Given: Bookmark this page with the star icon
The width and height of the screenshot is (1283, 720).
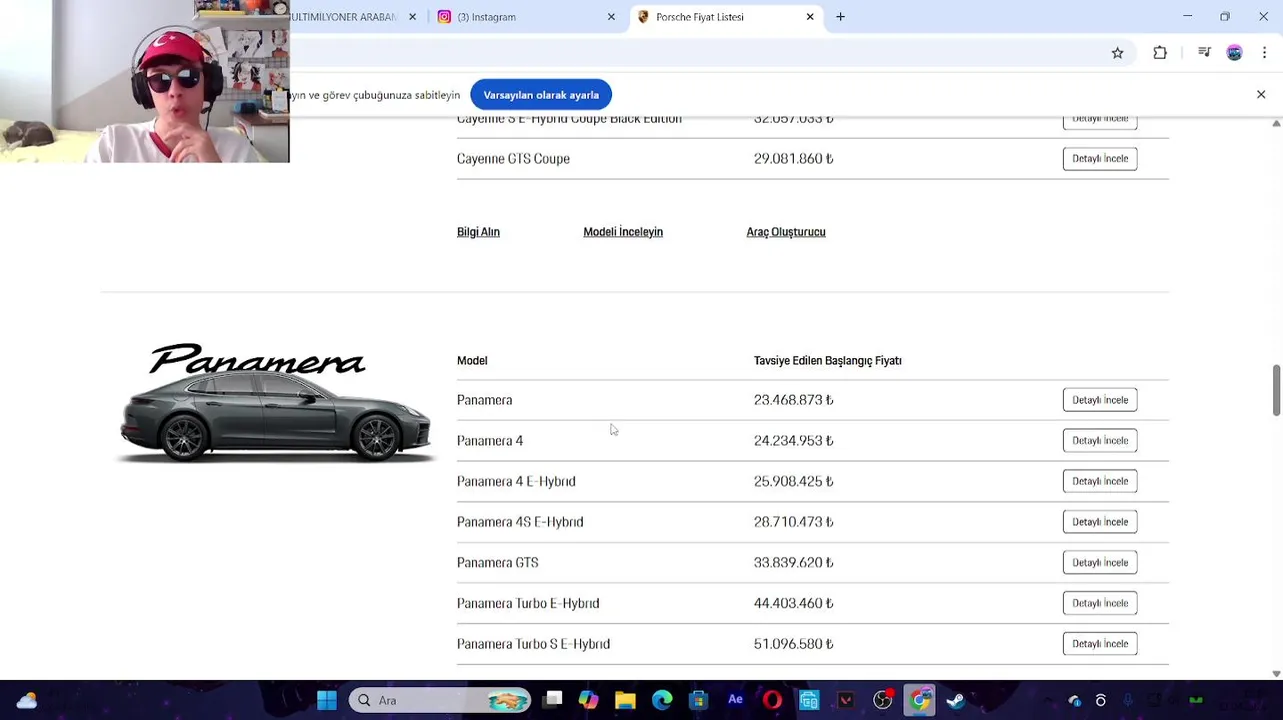Looking at the screenshot, I should coord(1117,53).
